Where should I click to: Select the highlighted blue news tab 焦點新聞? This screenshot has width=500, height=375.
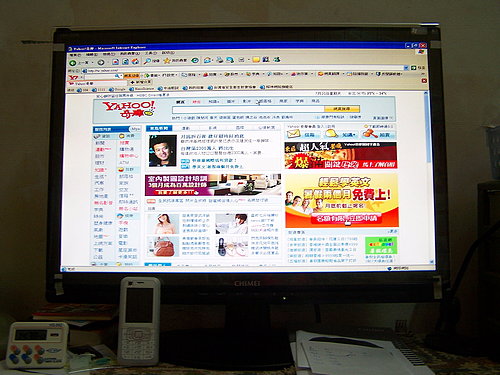159,128
